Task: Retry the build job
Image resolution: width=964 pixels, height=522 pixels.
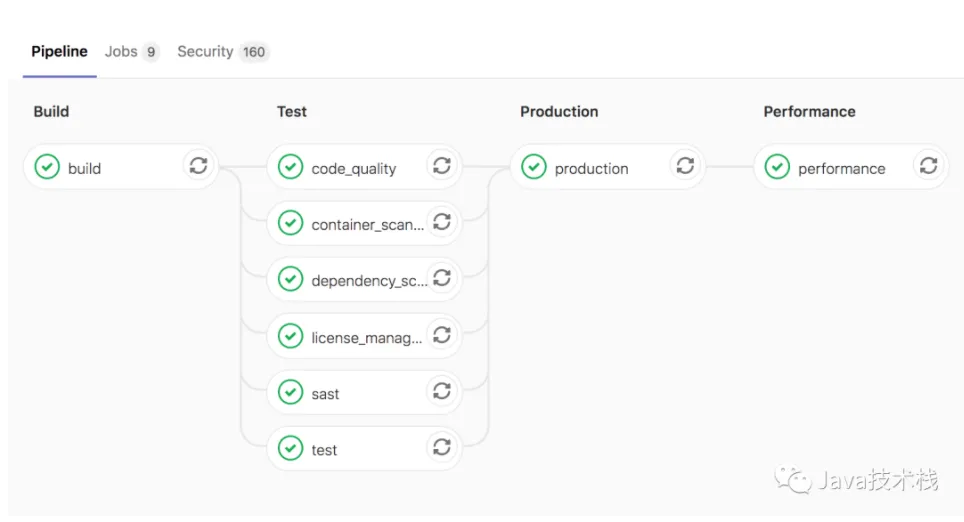Action: 198,166
